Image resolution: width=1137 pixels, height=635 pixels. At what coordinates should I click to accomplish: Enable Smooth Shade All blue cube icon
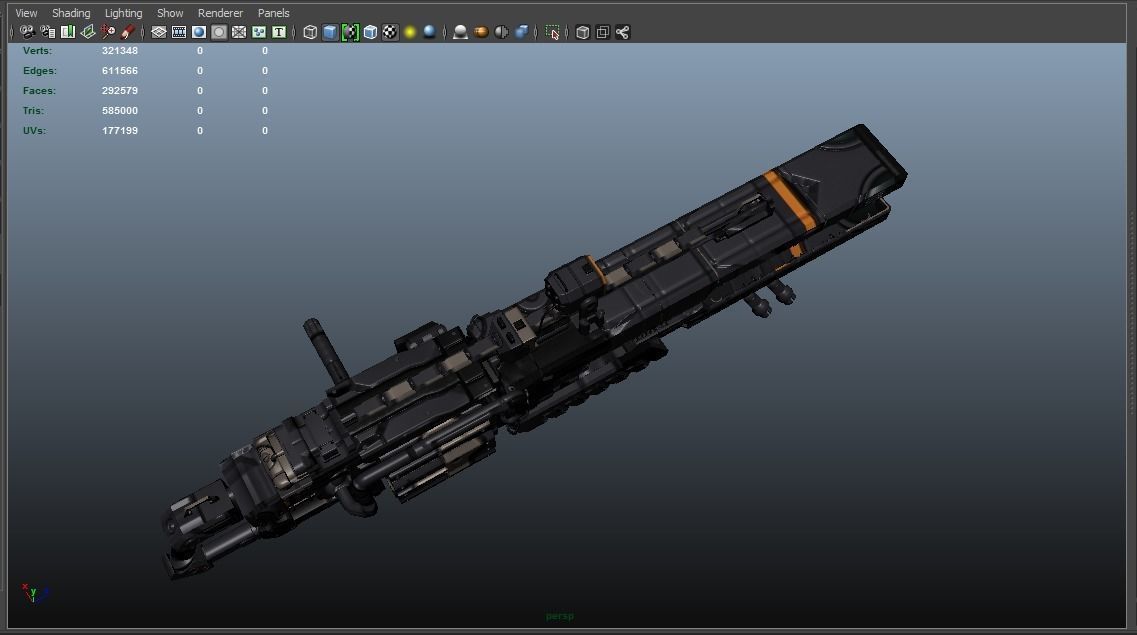330,32
